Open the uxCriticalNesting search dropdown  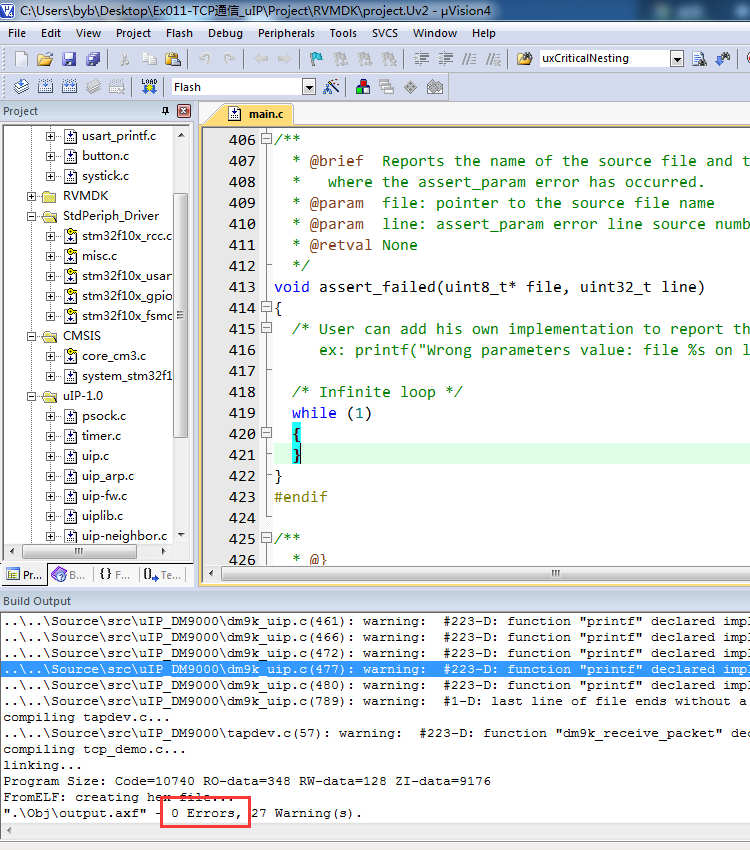[677, 59]
